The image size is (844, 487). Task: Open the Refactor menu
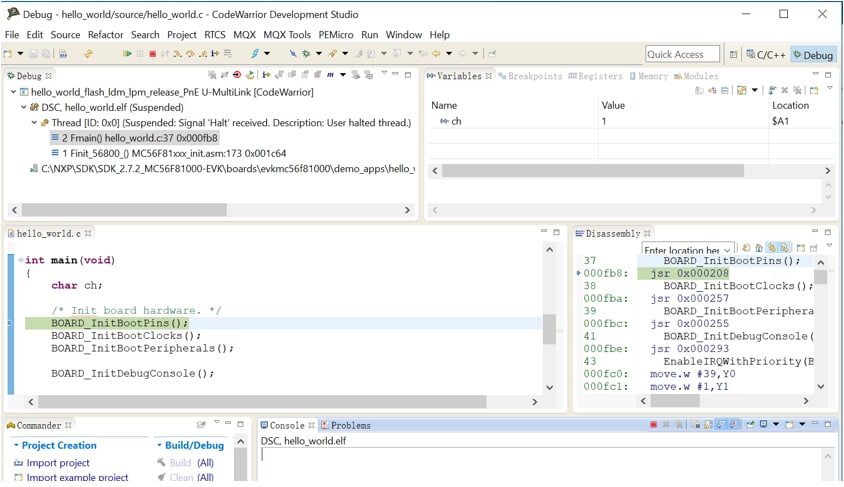coord(105,35)
